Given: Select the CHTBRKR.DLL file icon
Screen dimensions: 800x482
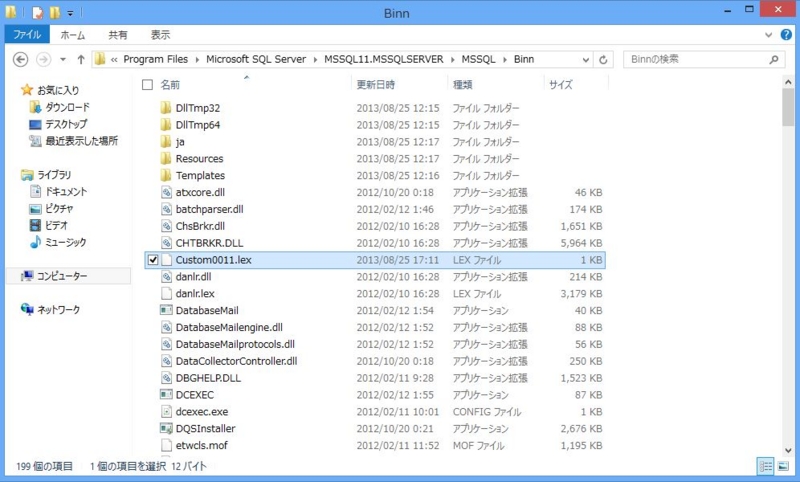Looking at the screenshot, I should click(166, 243).
